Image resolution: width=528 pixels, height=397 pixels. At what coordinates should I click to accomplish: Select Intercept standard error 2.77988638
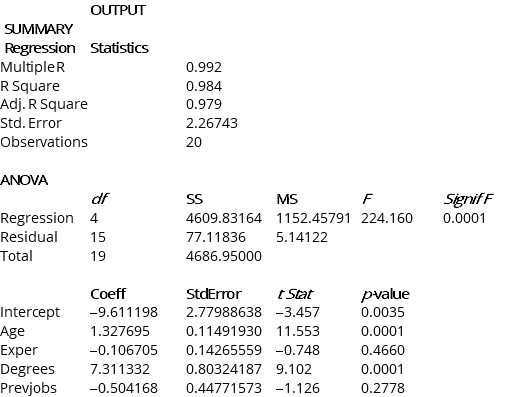(224, 312)
